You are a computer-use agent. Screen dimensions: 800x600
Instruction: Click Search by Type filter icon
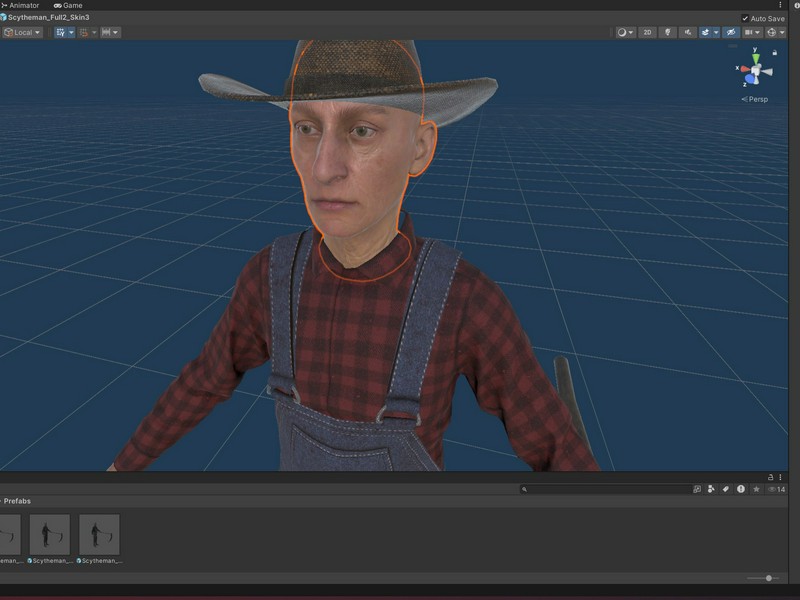[711, 489]
